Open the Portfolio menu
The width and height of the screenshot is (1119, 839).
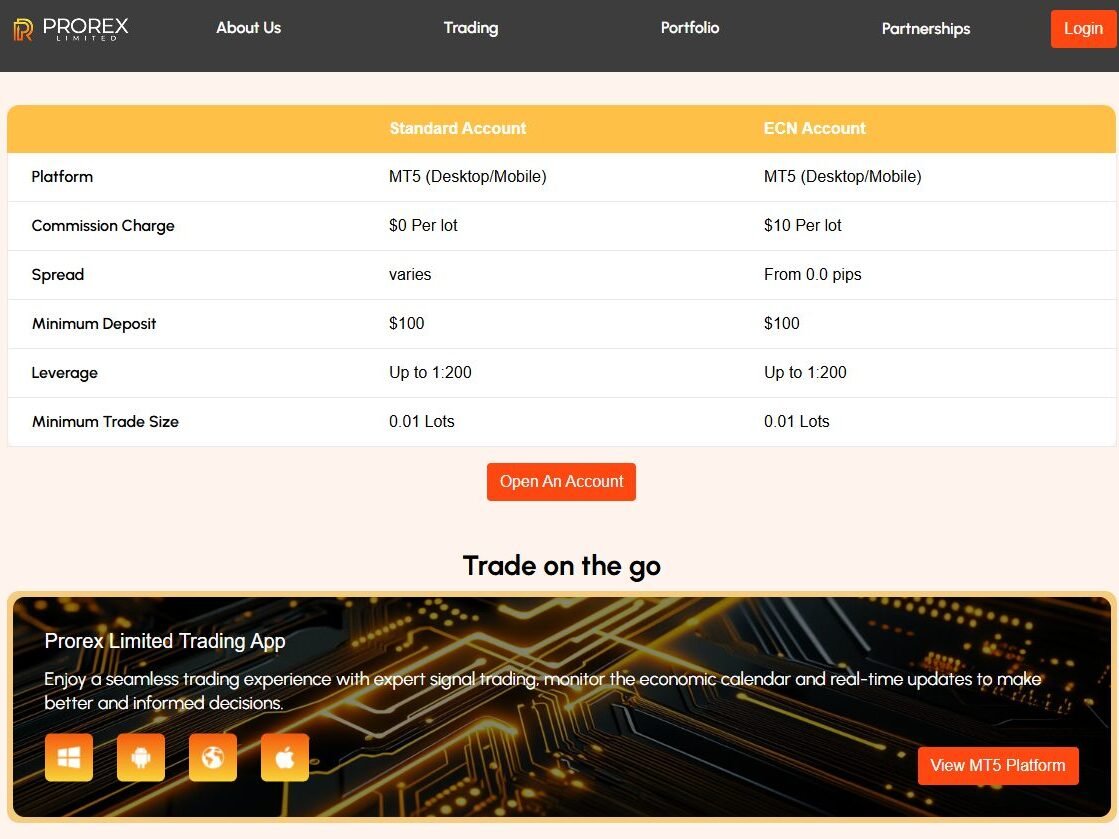(689, 28)
